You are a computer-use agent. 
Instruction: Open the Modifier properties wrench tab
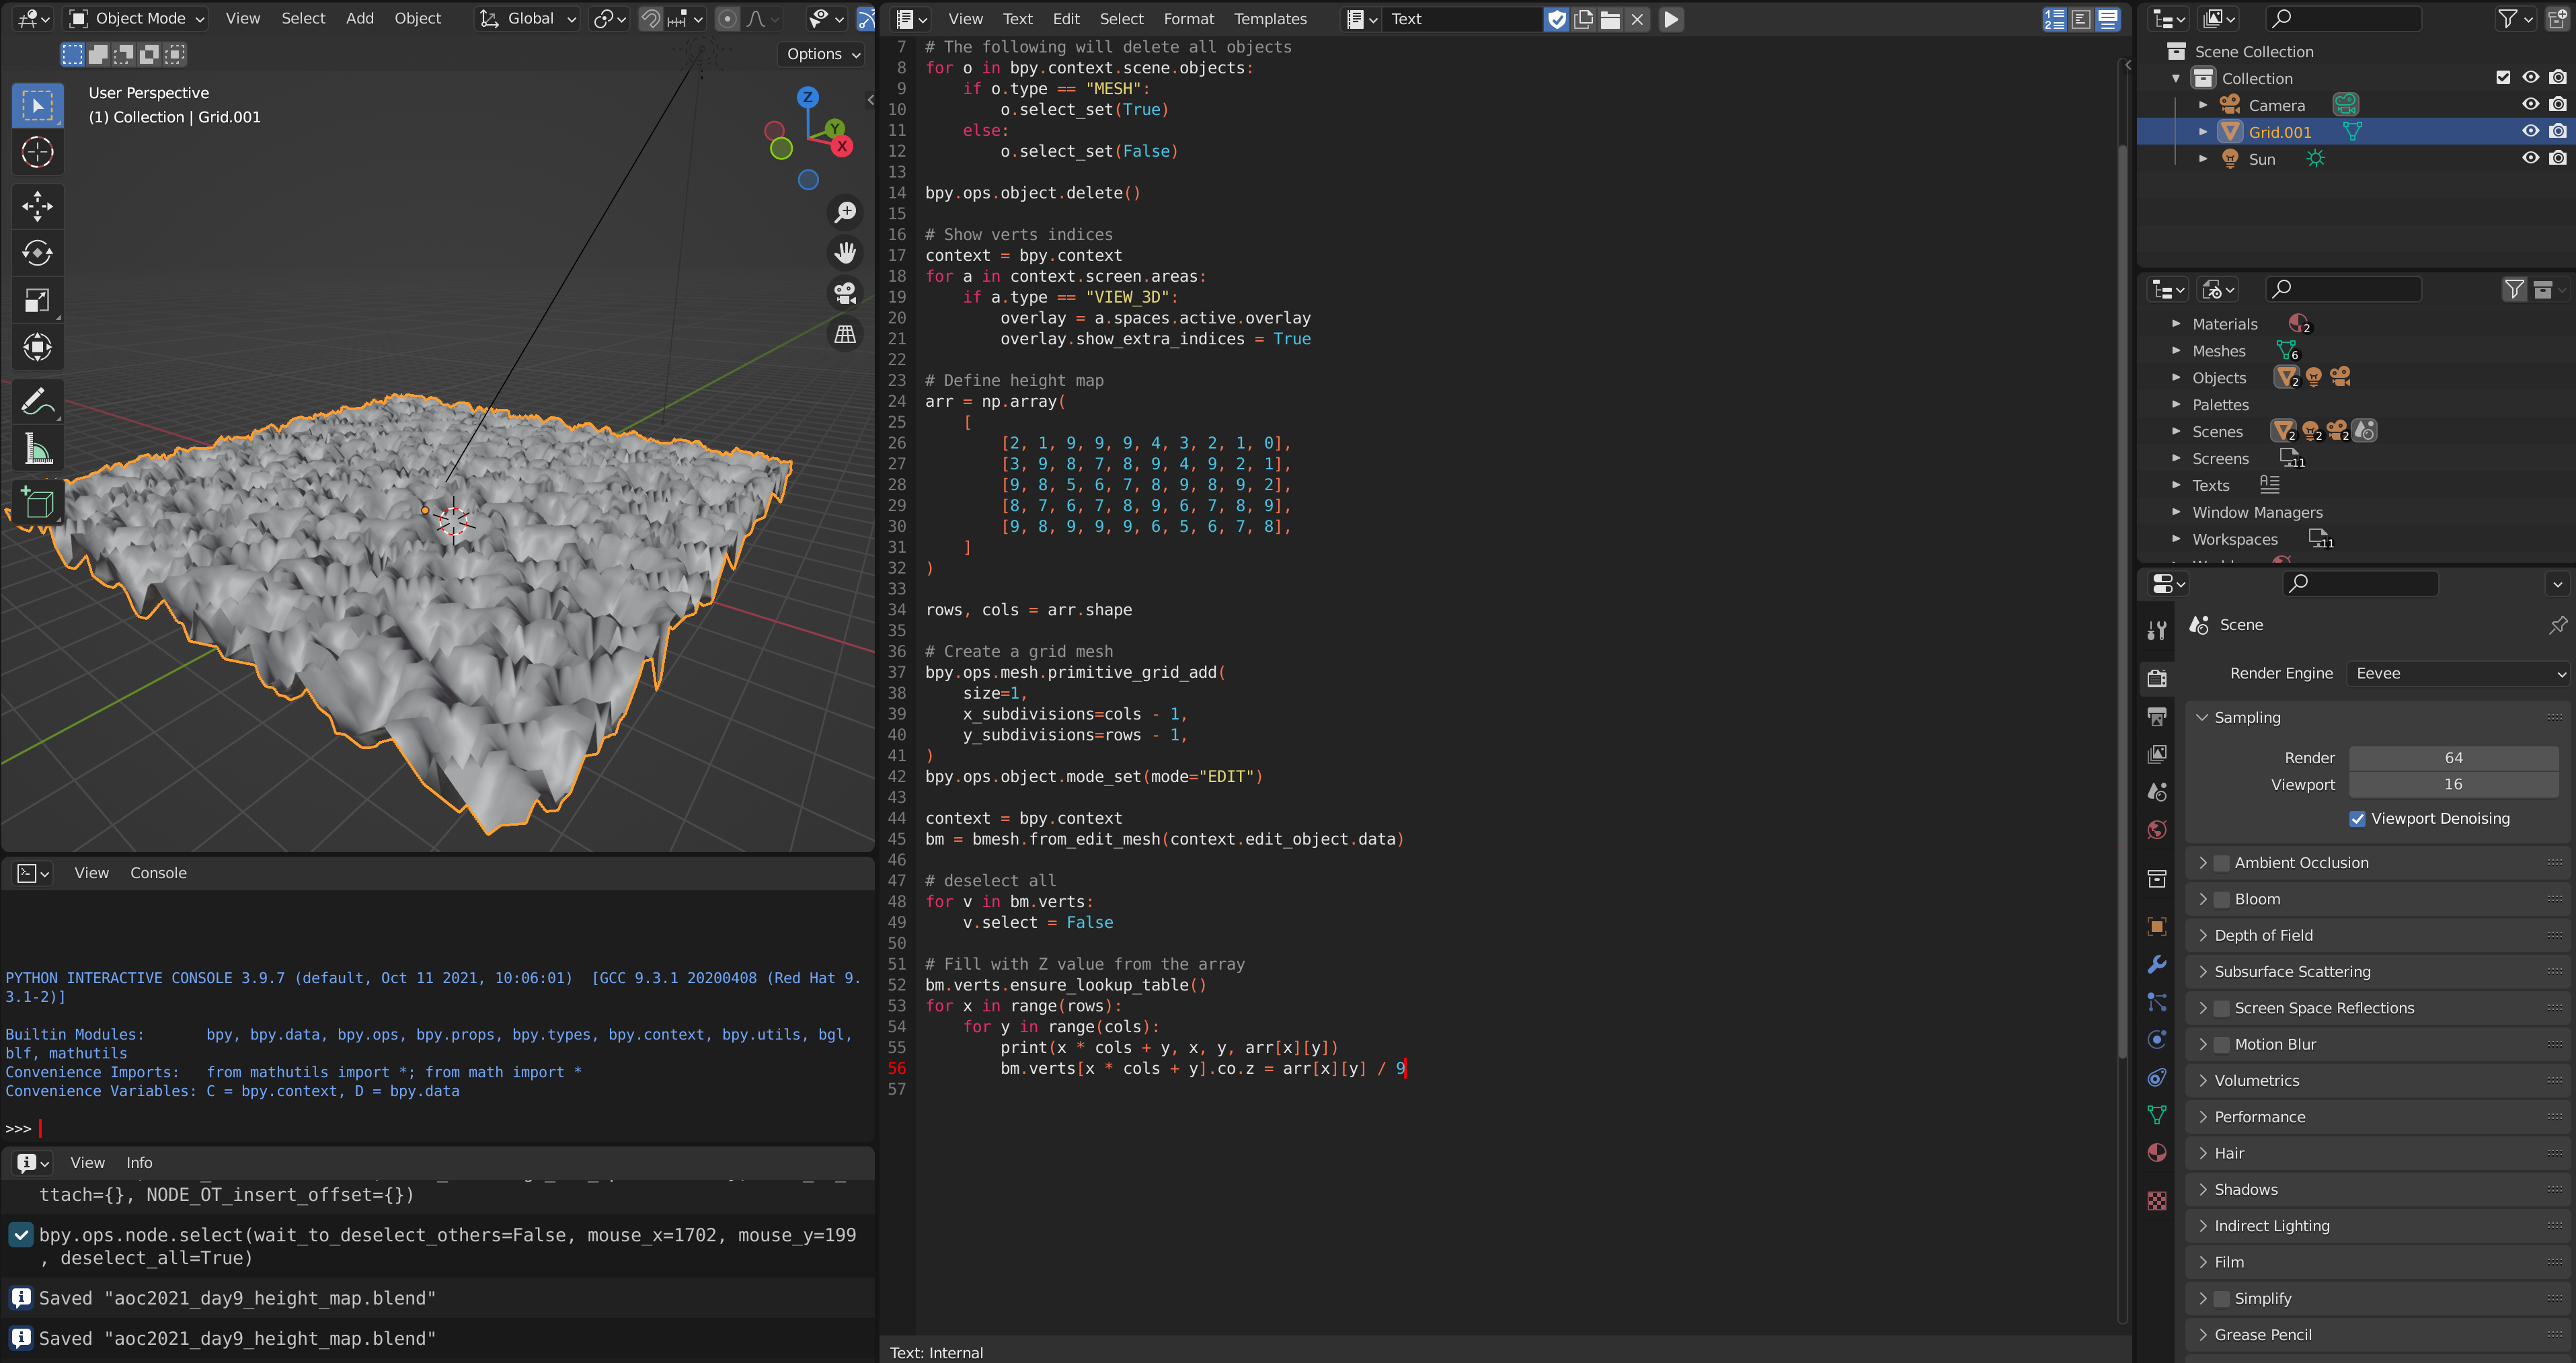coord(2157,965)
